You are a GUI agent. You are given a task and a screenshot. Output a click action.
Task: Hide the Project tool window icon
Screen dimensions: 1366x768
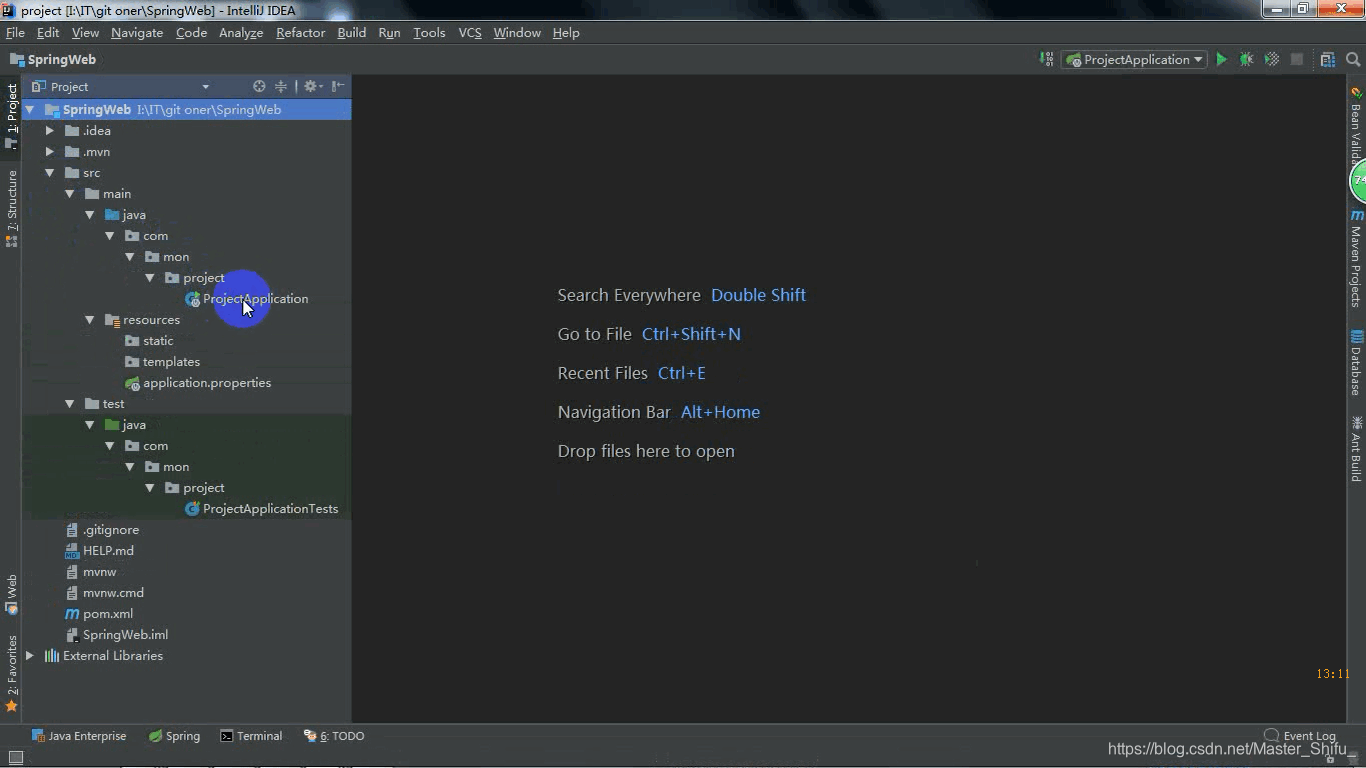click(338, 87)
